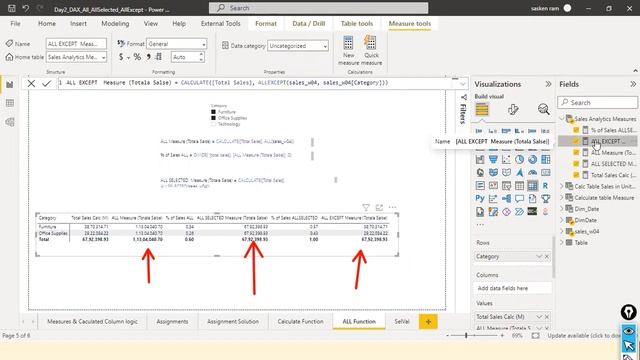Open filter icon on matrix visual header
This screenshot has height=360, width=640.
click(366, 207)
